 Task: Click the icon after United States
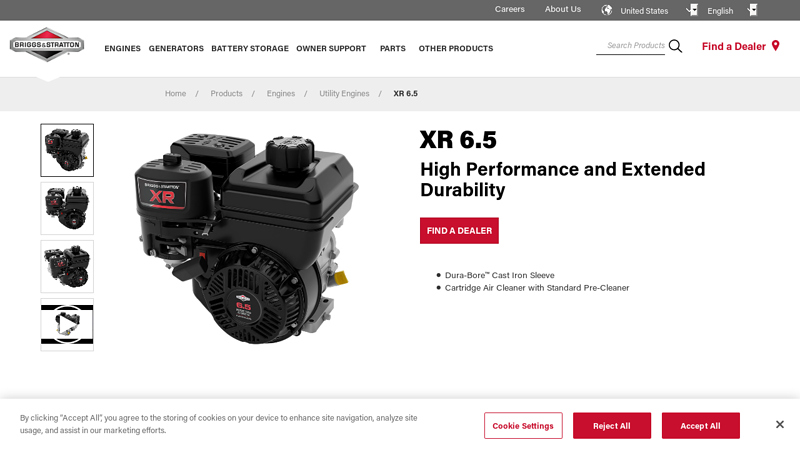tap(692, 10)
